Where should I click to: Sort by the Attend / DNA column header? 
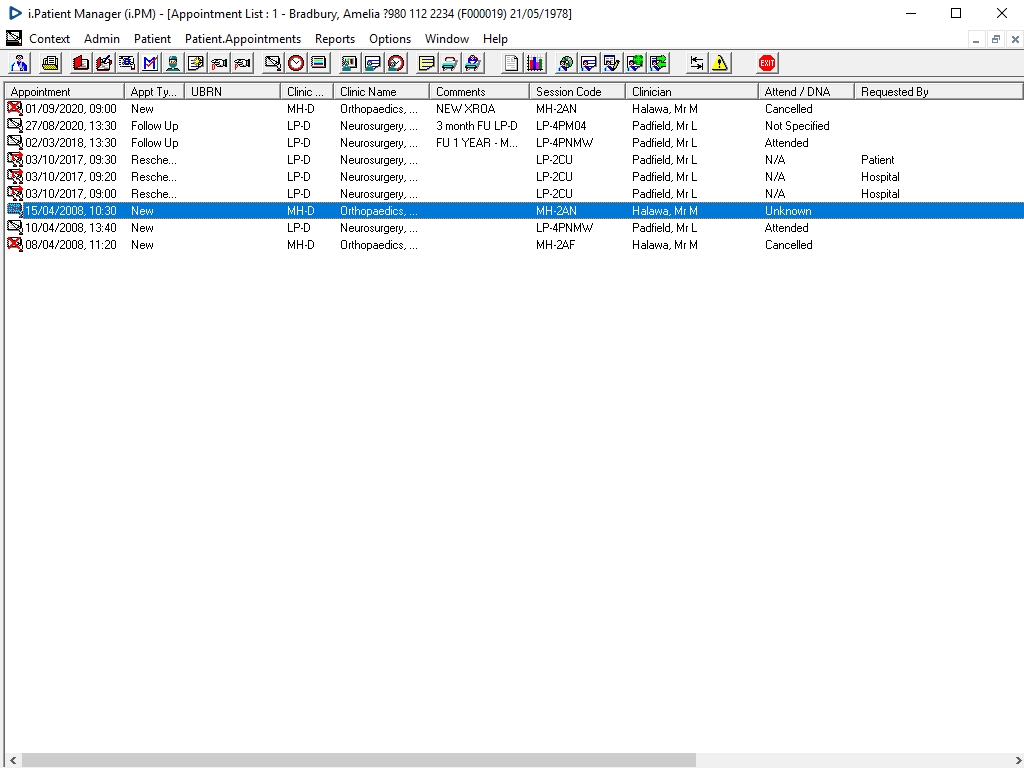806,91
